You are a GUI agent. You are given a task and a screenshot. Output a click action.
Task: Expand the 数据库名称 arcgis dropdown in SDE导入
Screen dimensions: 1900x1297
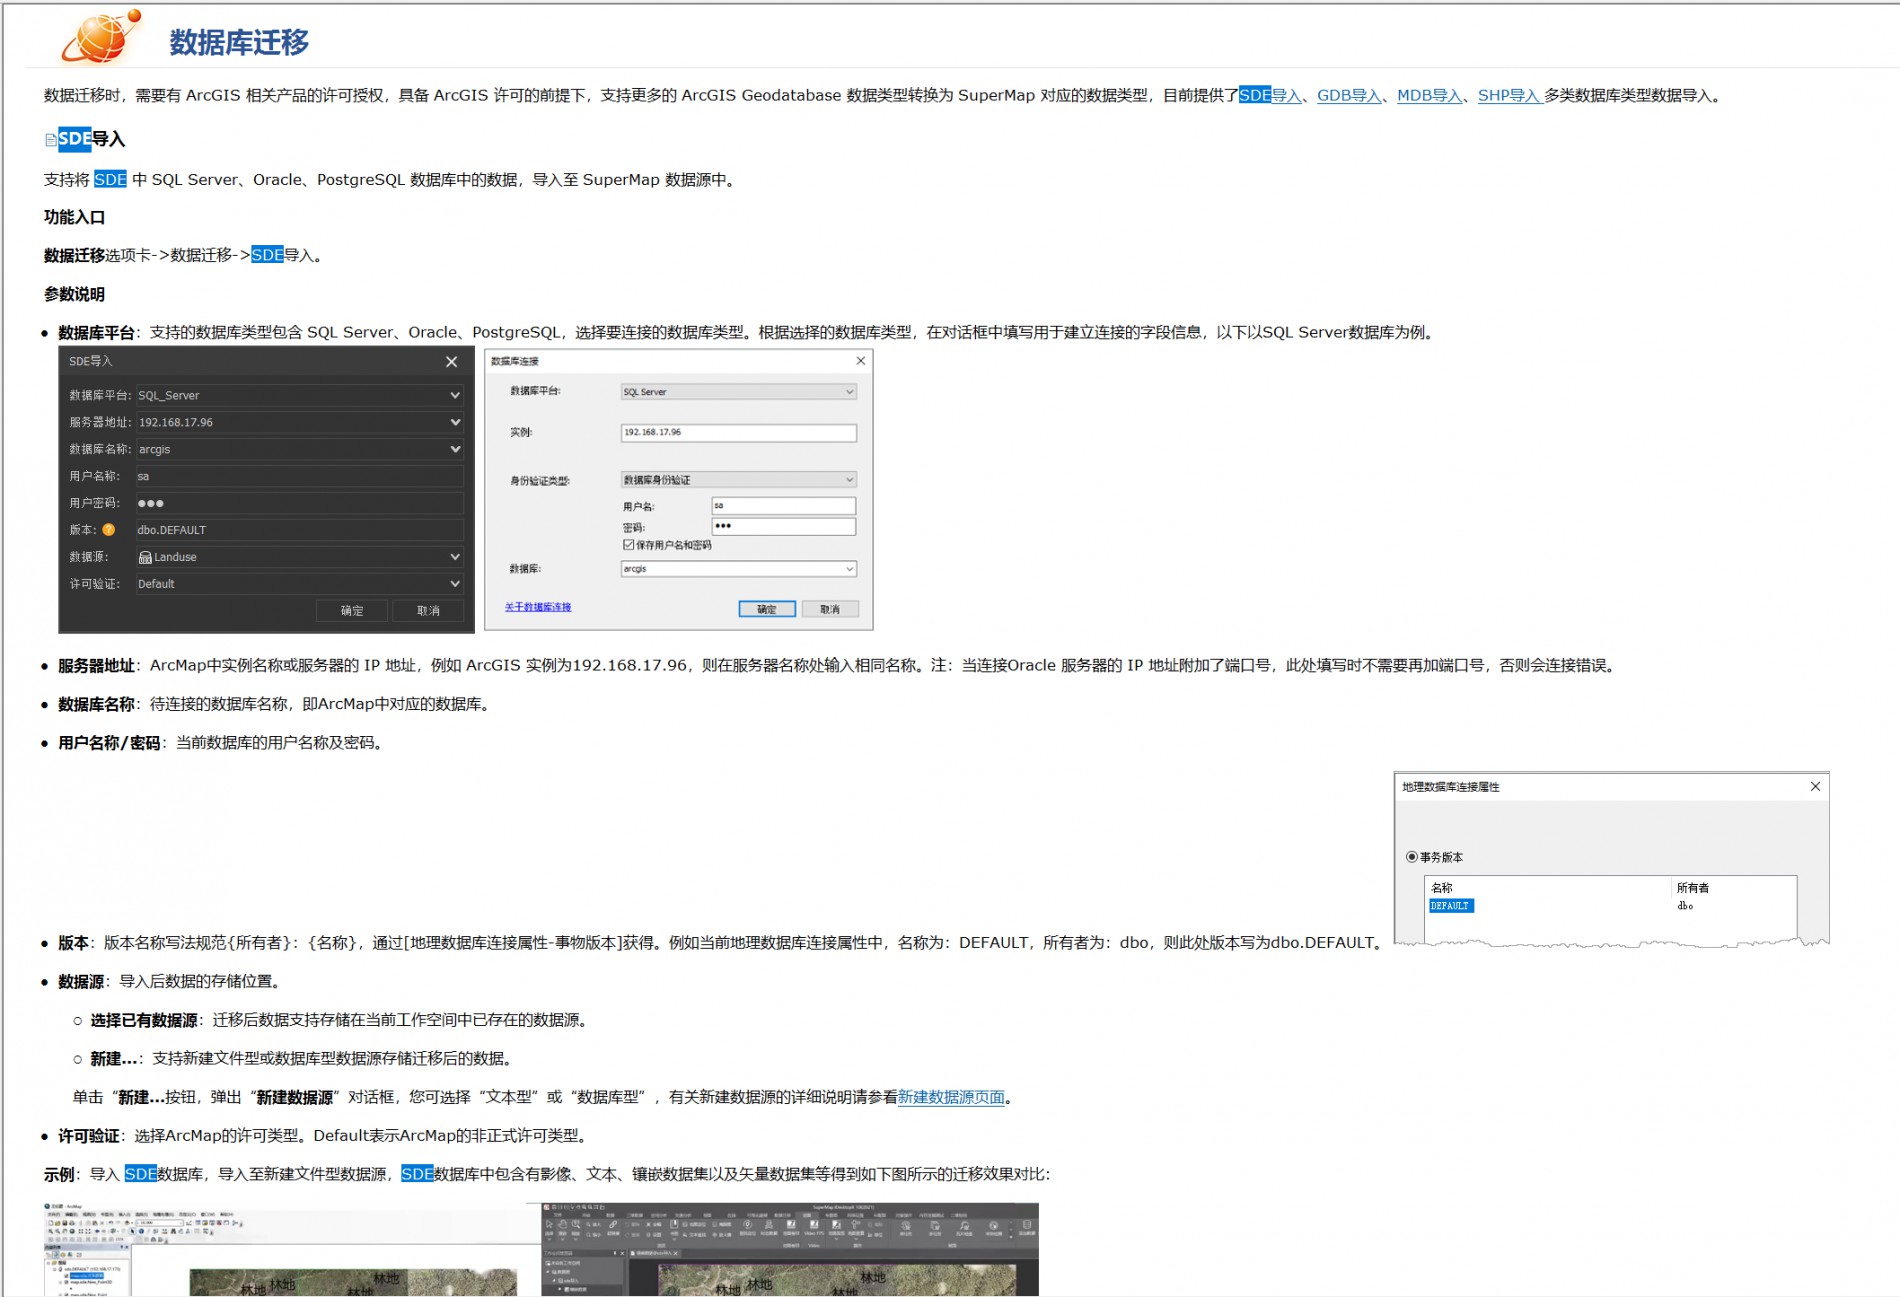455,450
